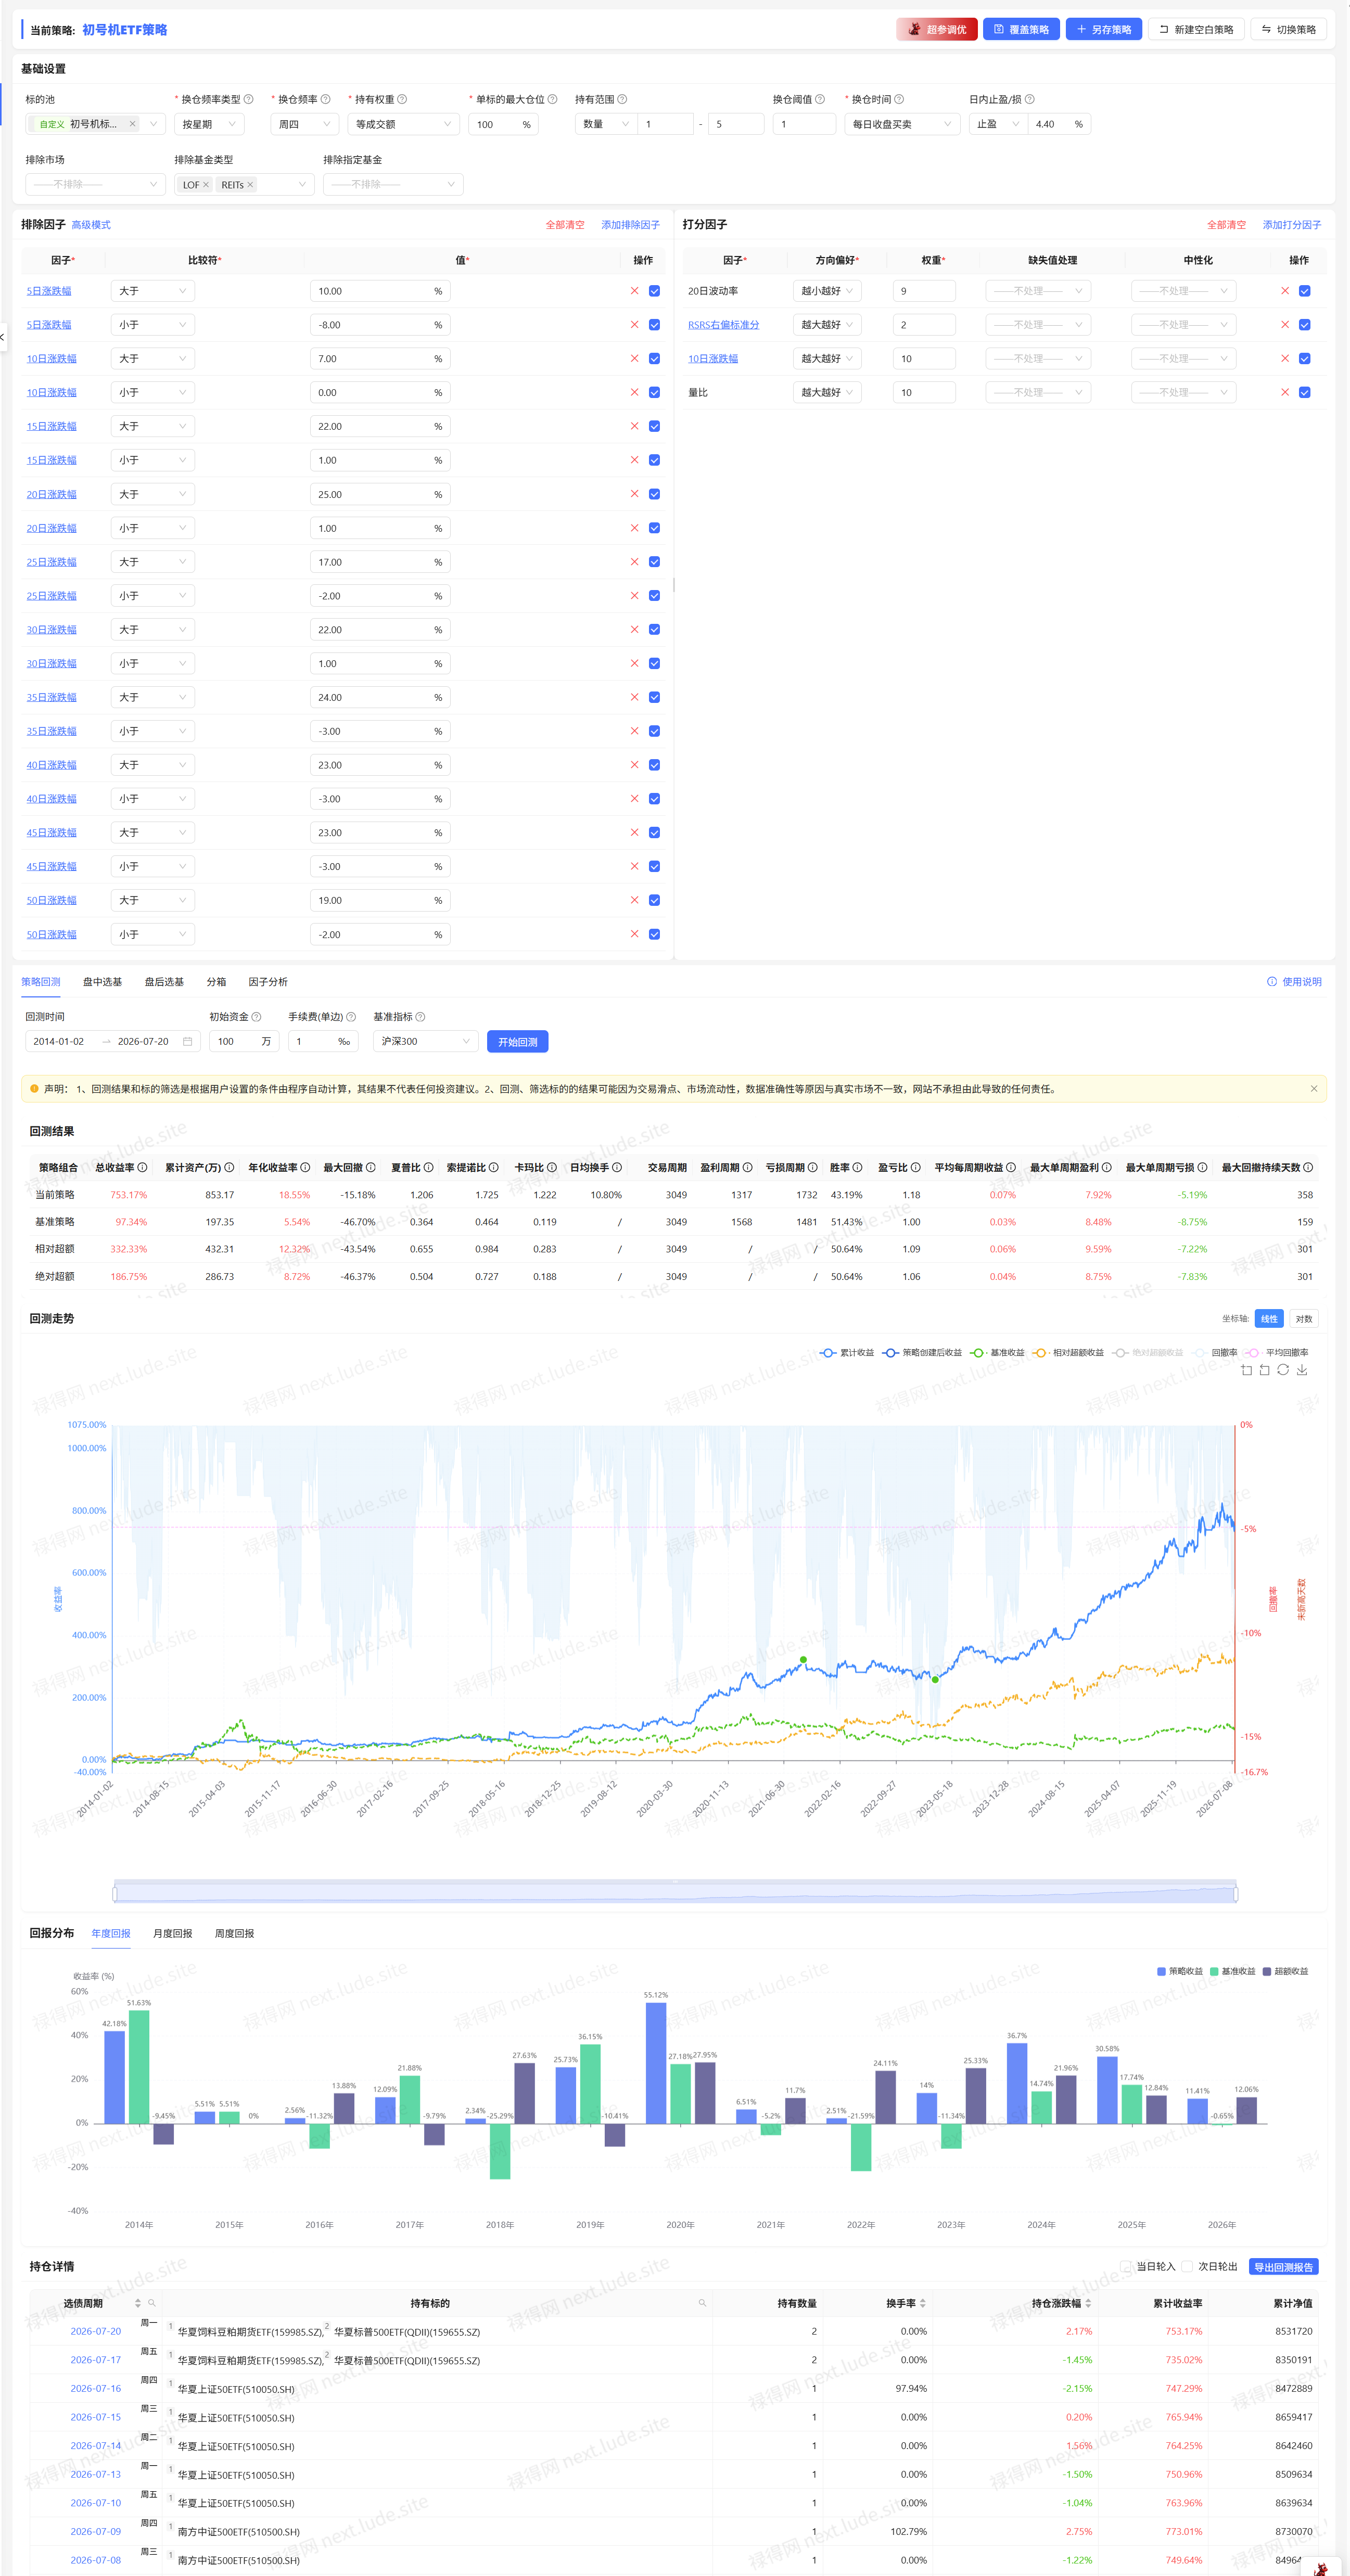Uncheck the first 5日涨跌幅 exclusion factor
Viewport: 1350px width, 2576px height.
click(x=654, y=291)
